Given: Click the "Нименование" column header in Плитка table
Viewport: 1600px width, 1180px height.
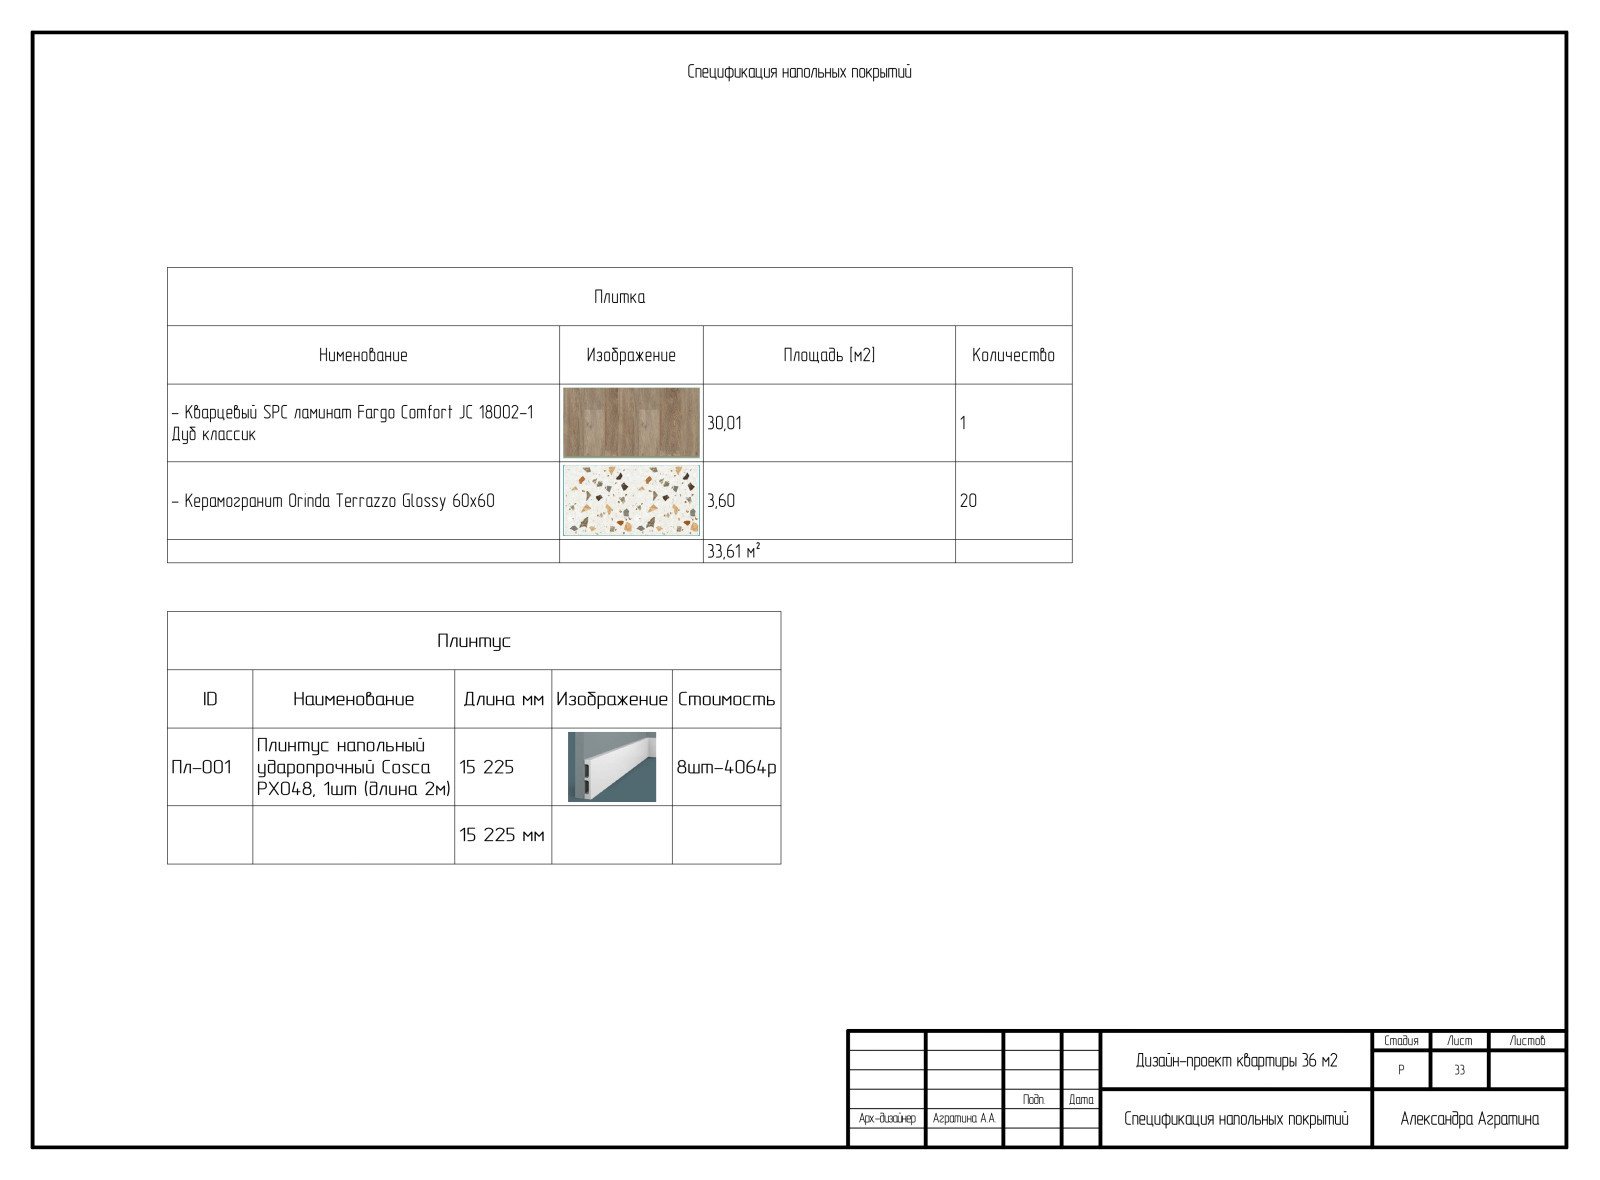Looking at the screenshot, I should pos(363,355).
